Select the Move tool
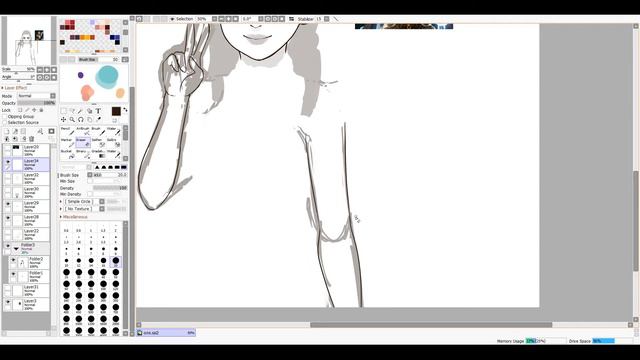 click(63, 120)
